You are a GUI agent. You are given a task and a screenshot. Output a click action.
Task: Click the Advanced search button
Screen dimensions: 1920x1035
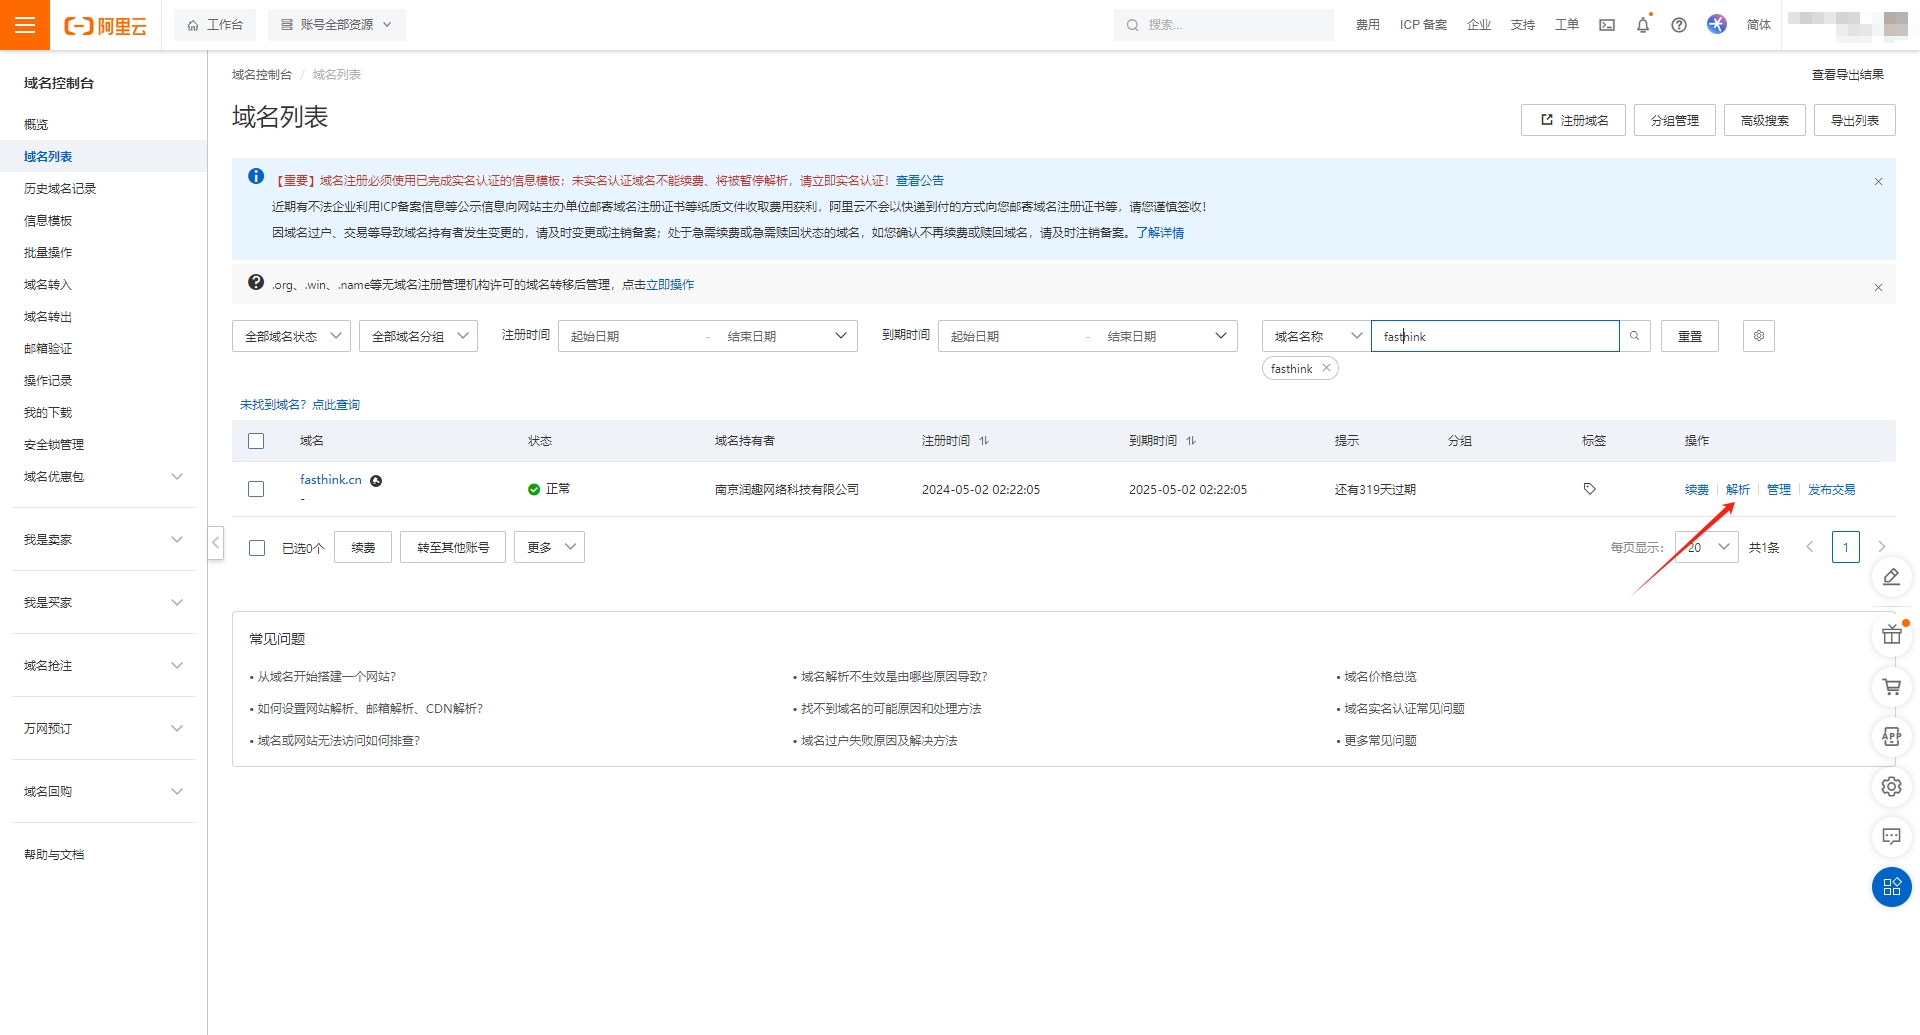1765,120
